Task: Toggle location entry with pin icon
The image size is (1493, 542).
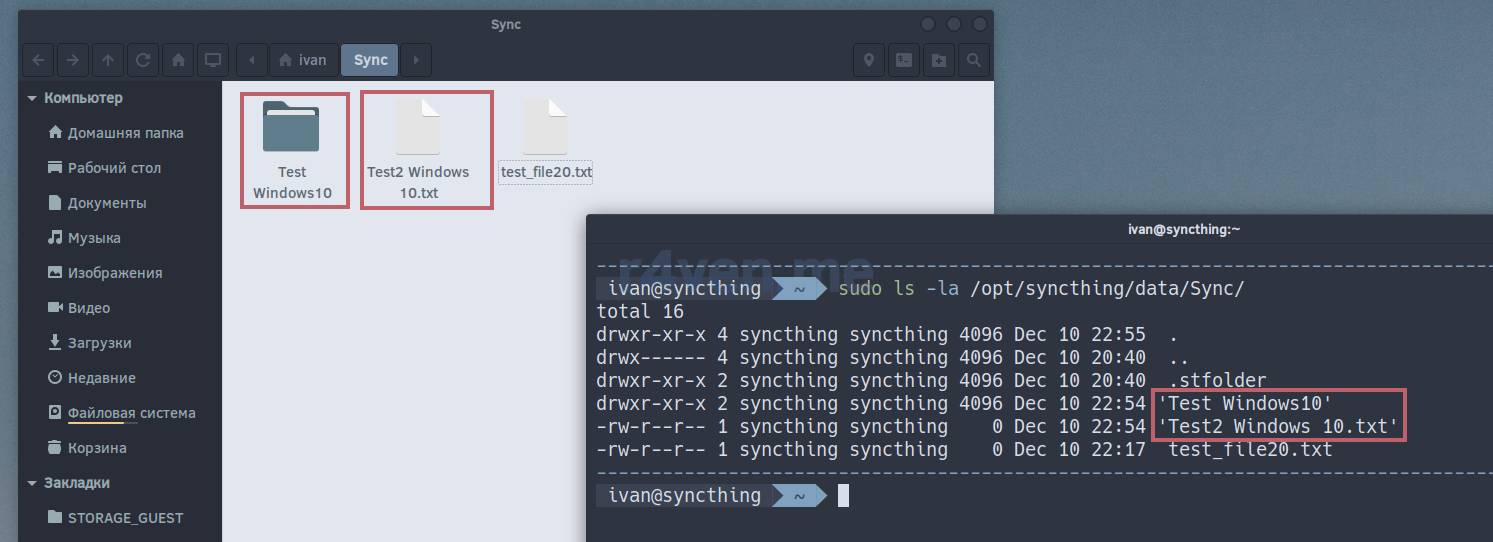Action: click(x=868, y=60)
